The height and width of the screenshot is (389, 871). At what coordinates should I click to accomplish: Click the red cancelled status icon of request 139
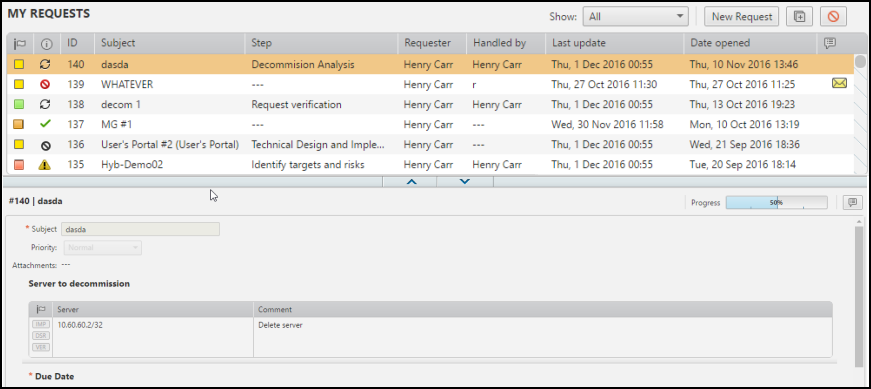pos(45,84)
